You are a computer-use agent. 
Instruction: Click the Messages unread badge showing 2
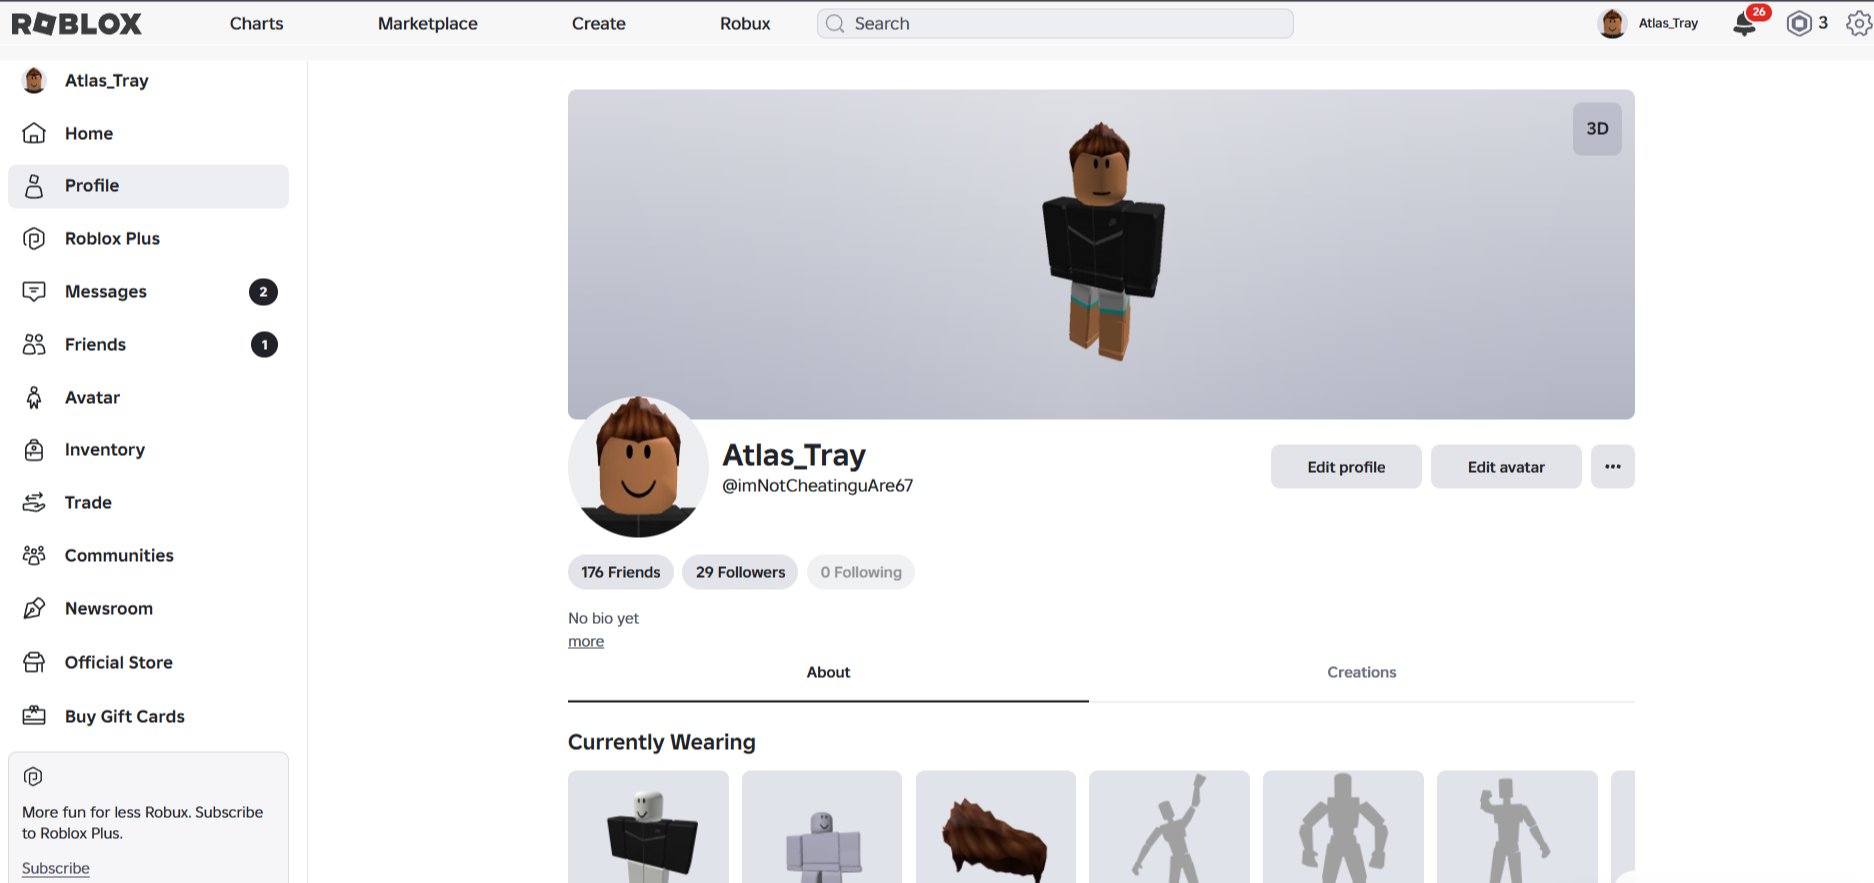coord(263,292)
